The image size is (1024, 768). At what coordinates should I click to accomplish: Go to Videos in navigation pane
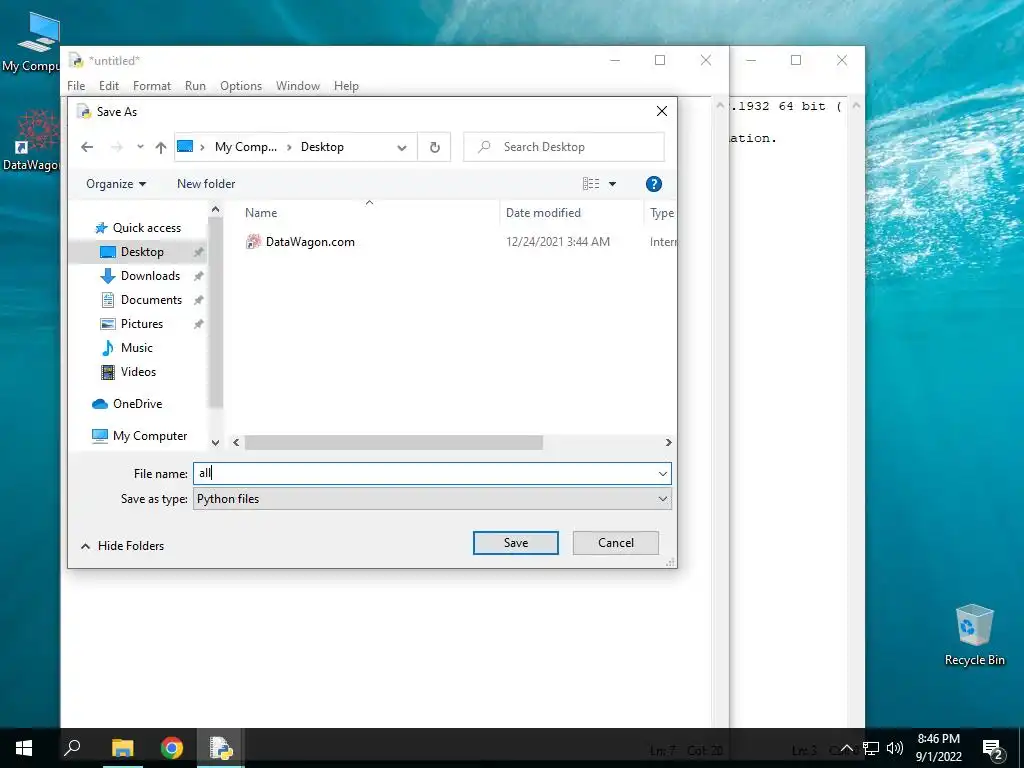coord(138,372)
